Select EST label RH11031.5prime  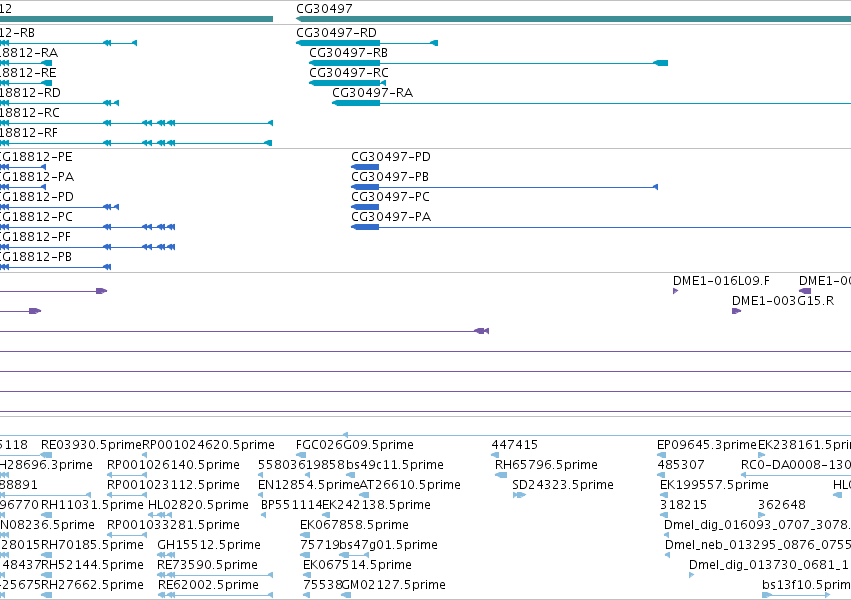[x=92, y=505]
